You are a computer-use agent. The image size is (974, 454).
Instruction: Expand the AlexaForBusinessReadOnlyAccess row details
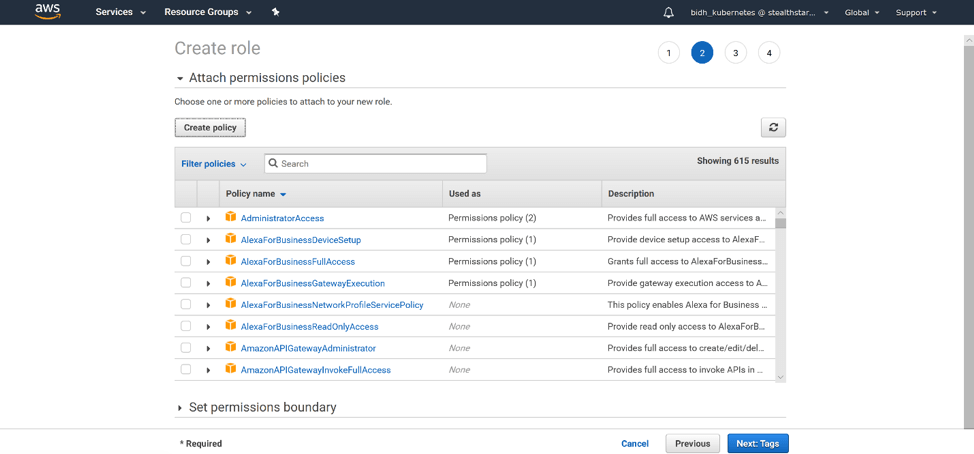point(208,327)
